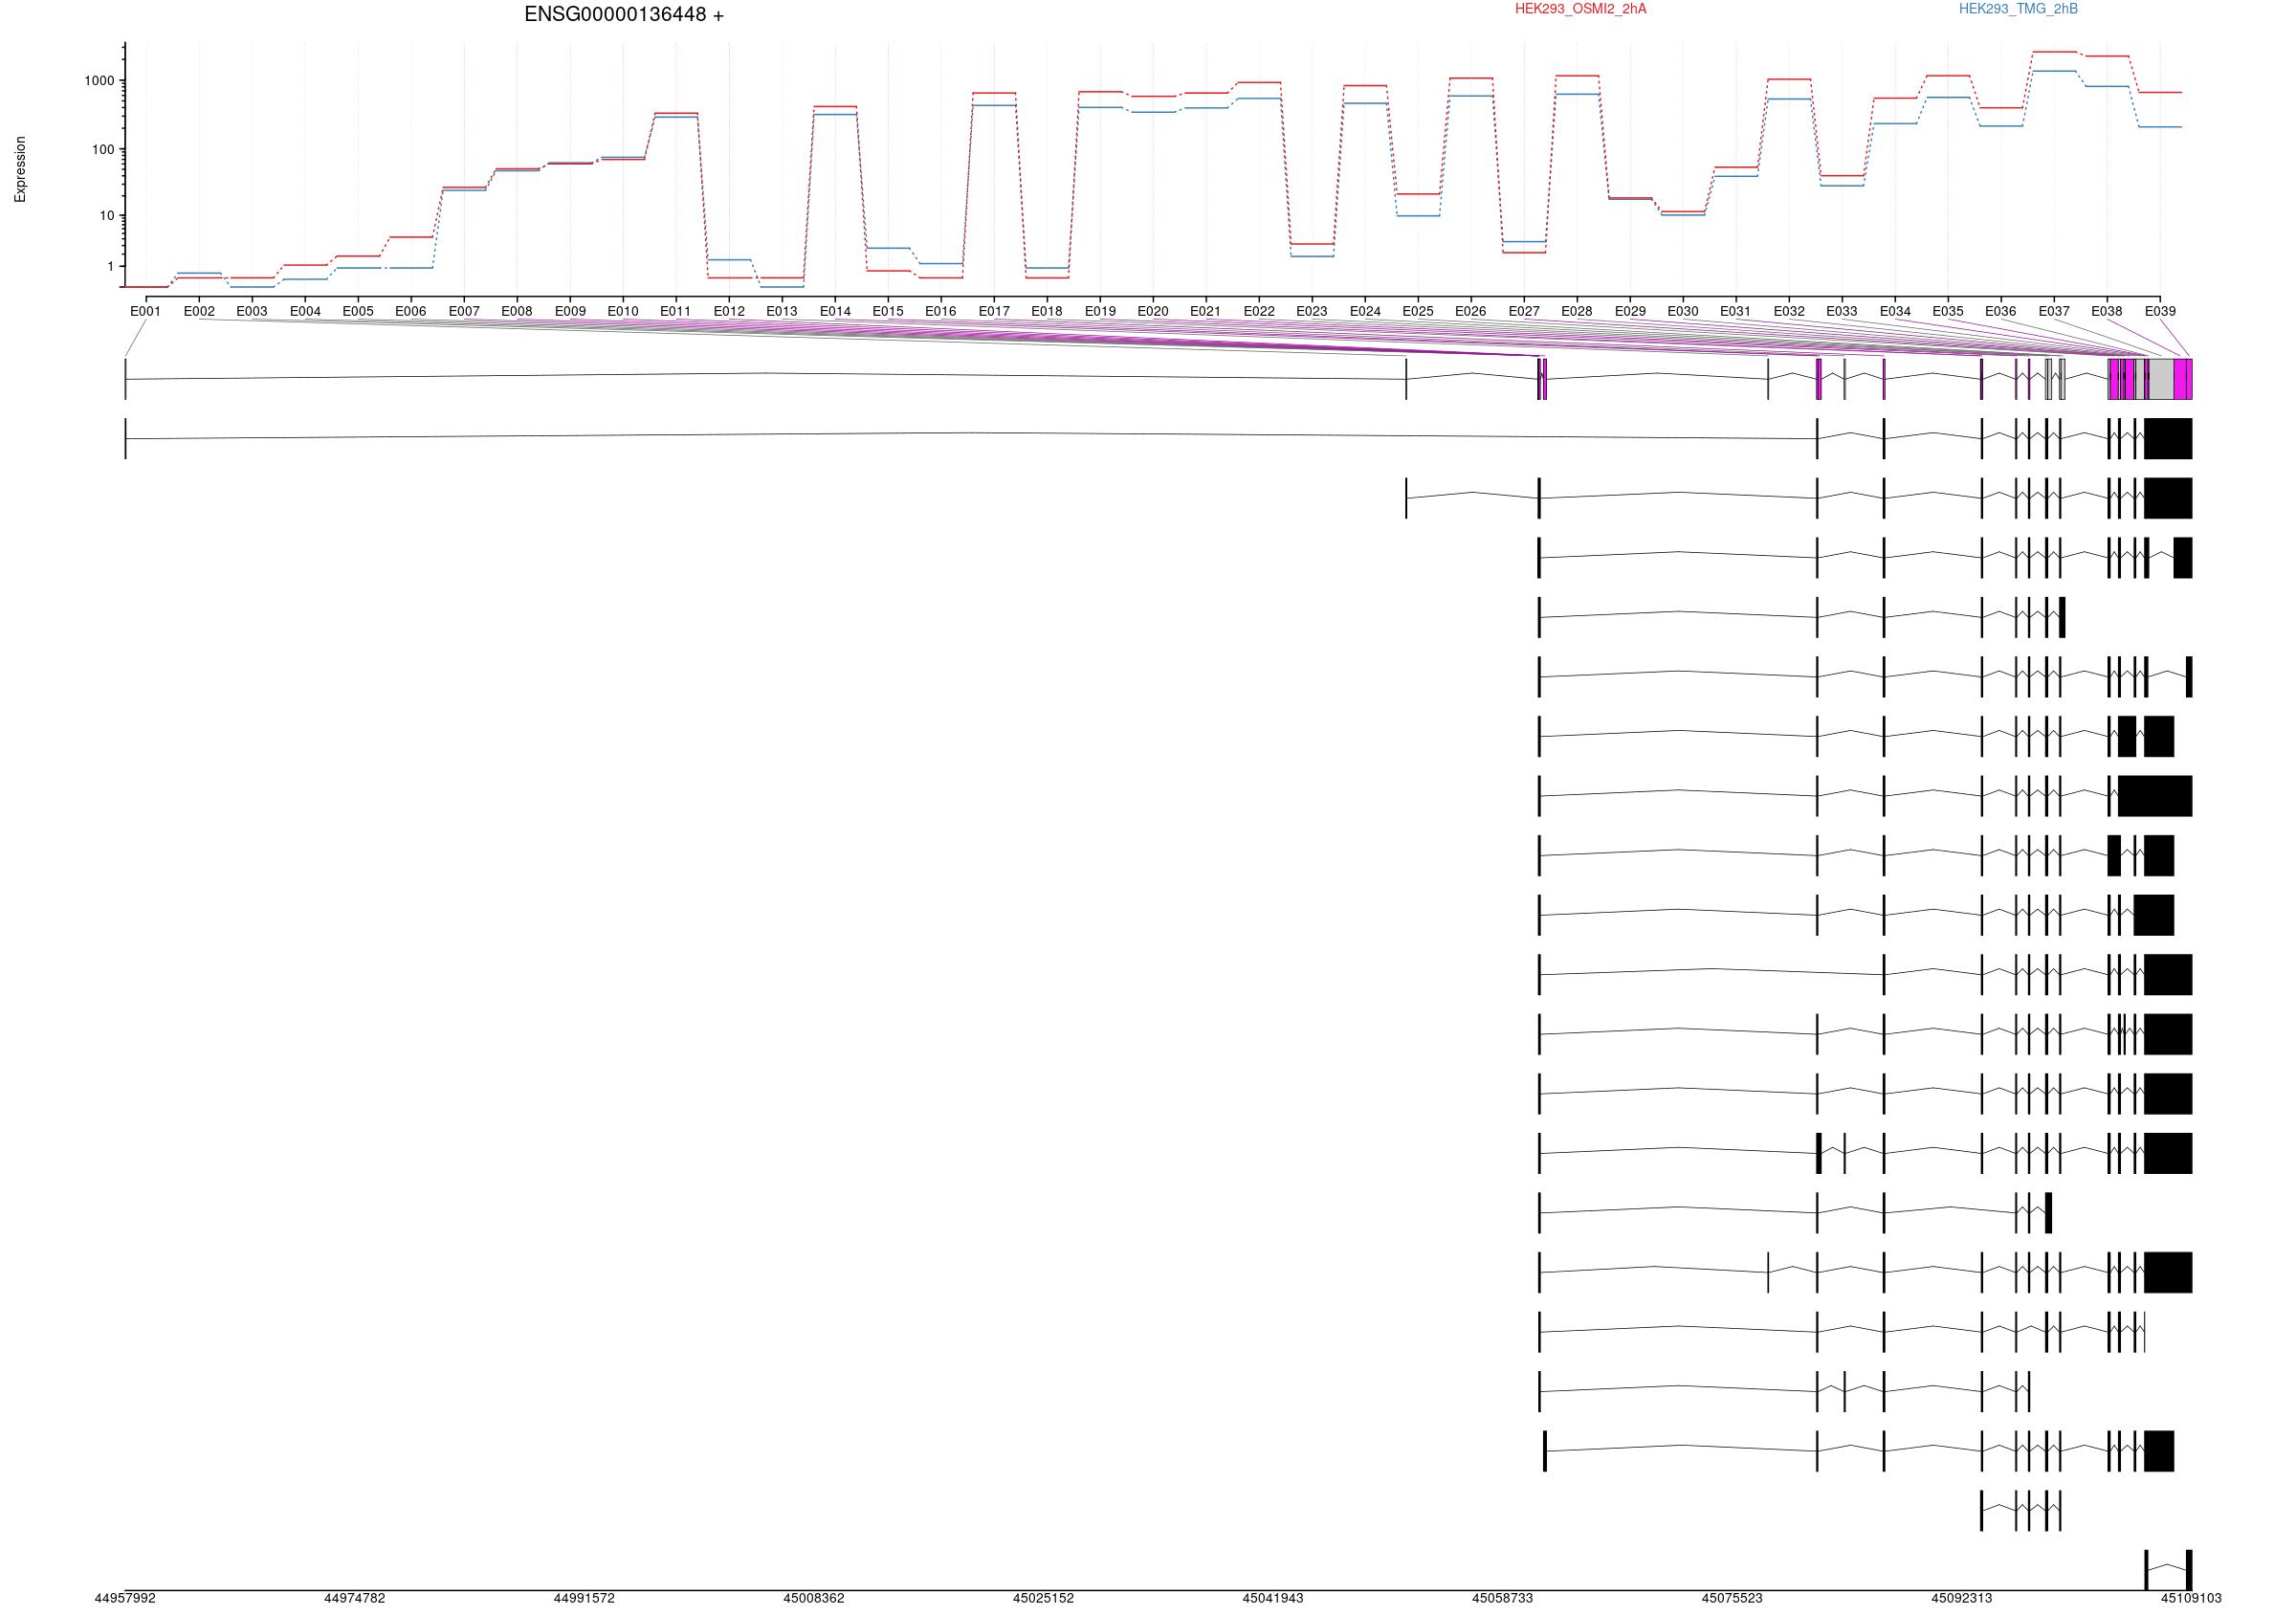This screenshot has width=2296, height=1616.
Task: Click exon label E022
Action: tap(1259, 311)
